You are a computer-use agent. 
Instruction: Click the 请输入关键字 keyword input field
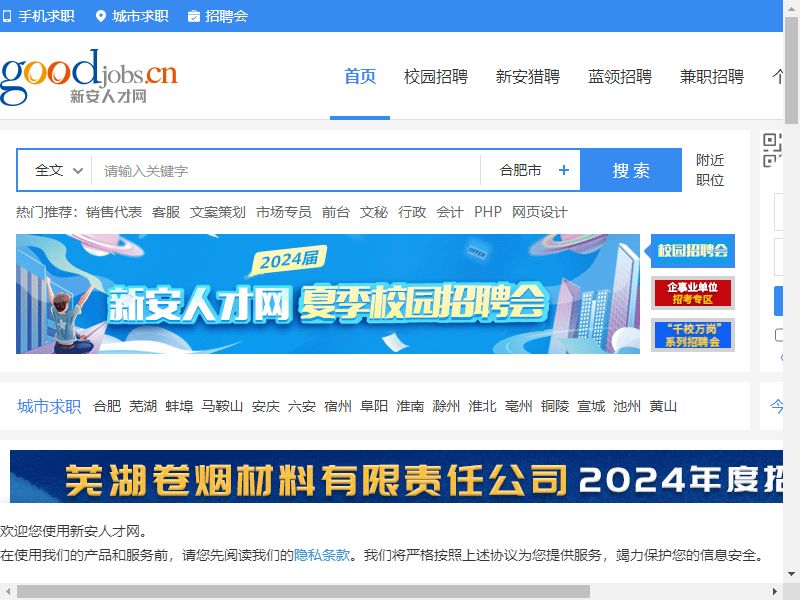[x=286, y=170]
